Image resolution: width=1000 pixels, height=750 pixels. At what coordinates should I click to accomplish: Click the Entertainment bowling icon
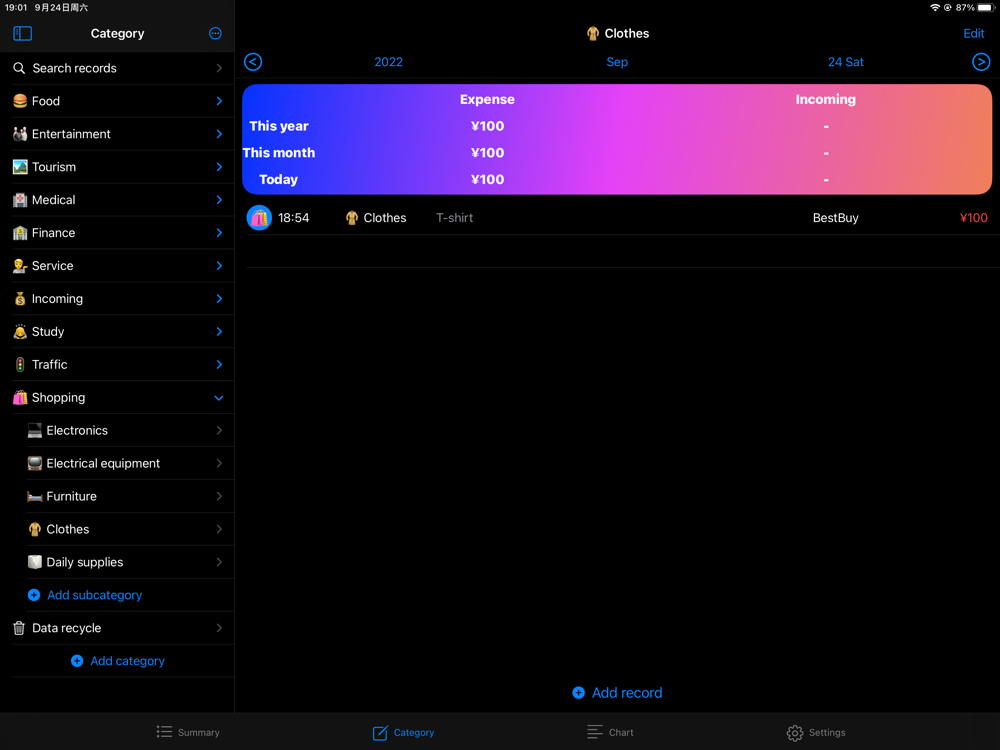coord(20,134)
